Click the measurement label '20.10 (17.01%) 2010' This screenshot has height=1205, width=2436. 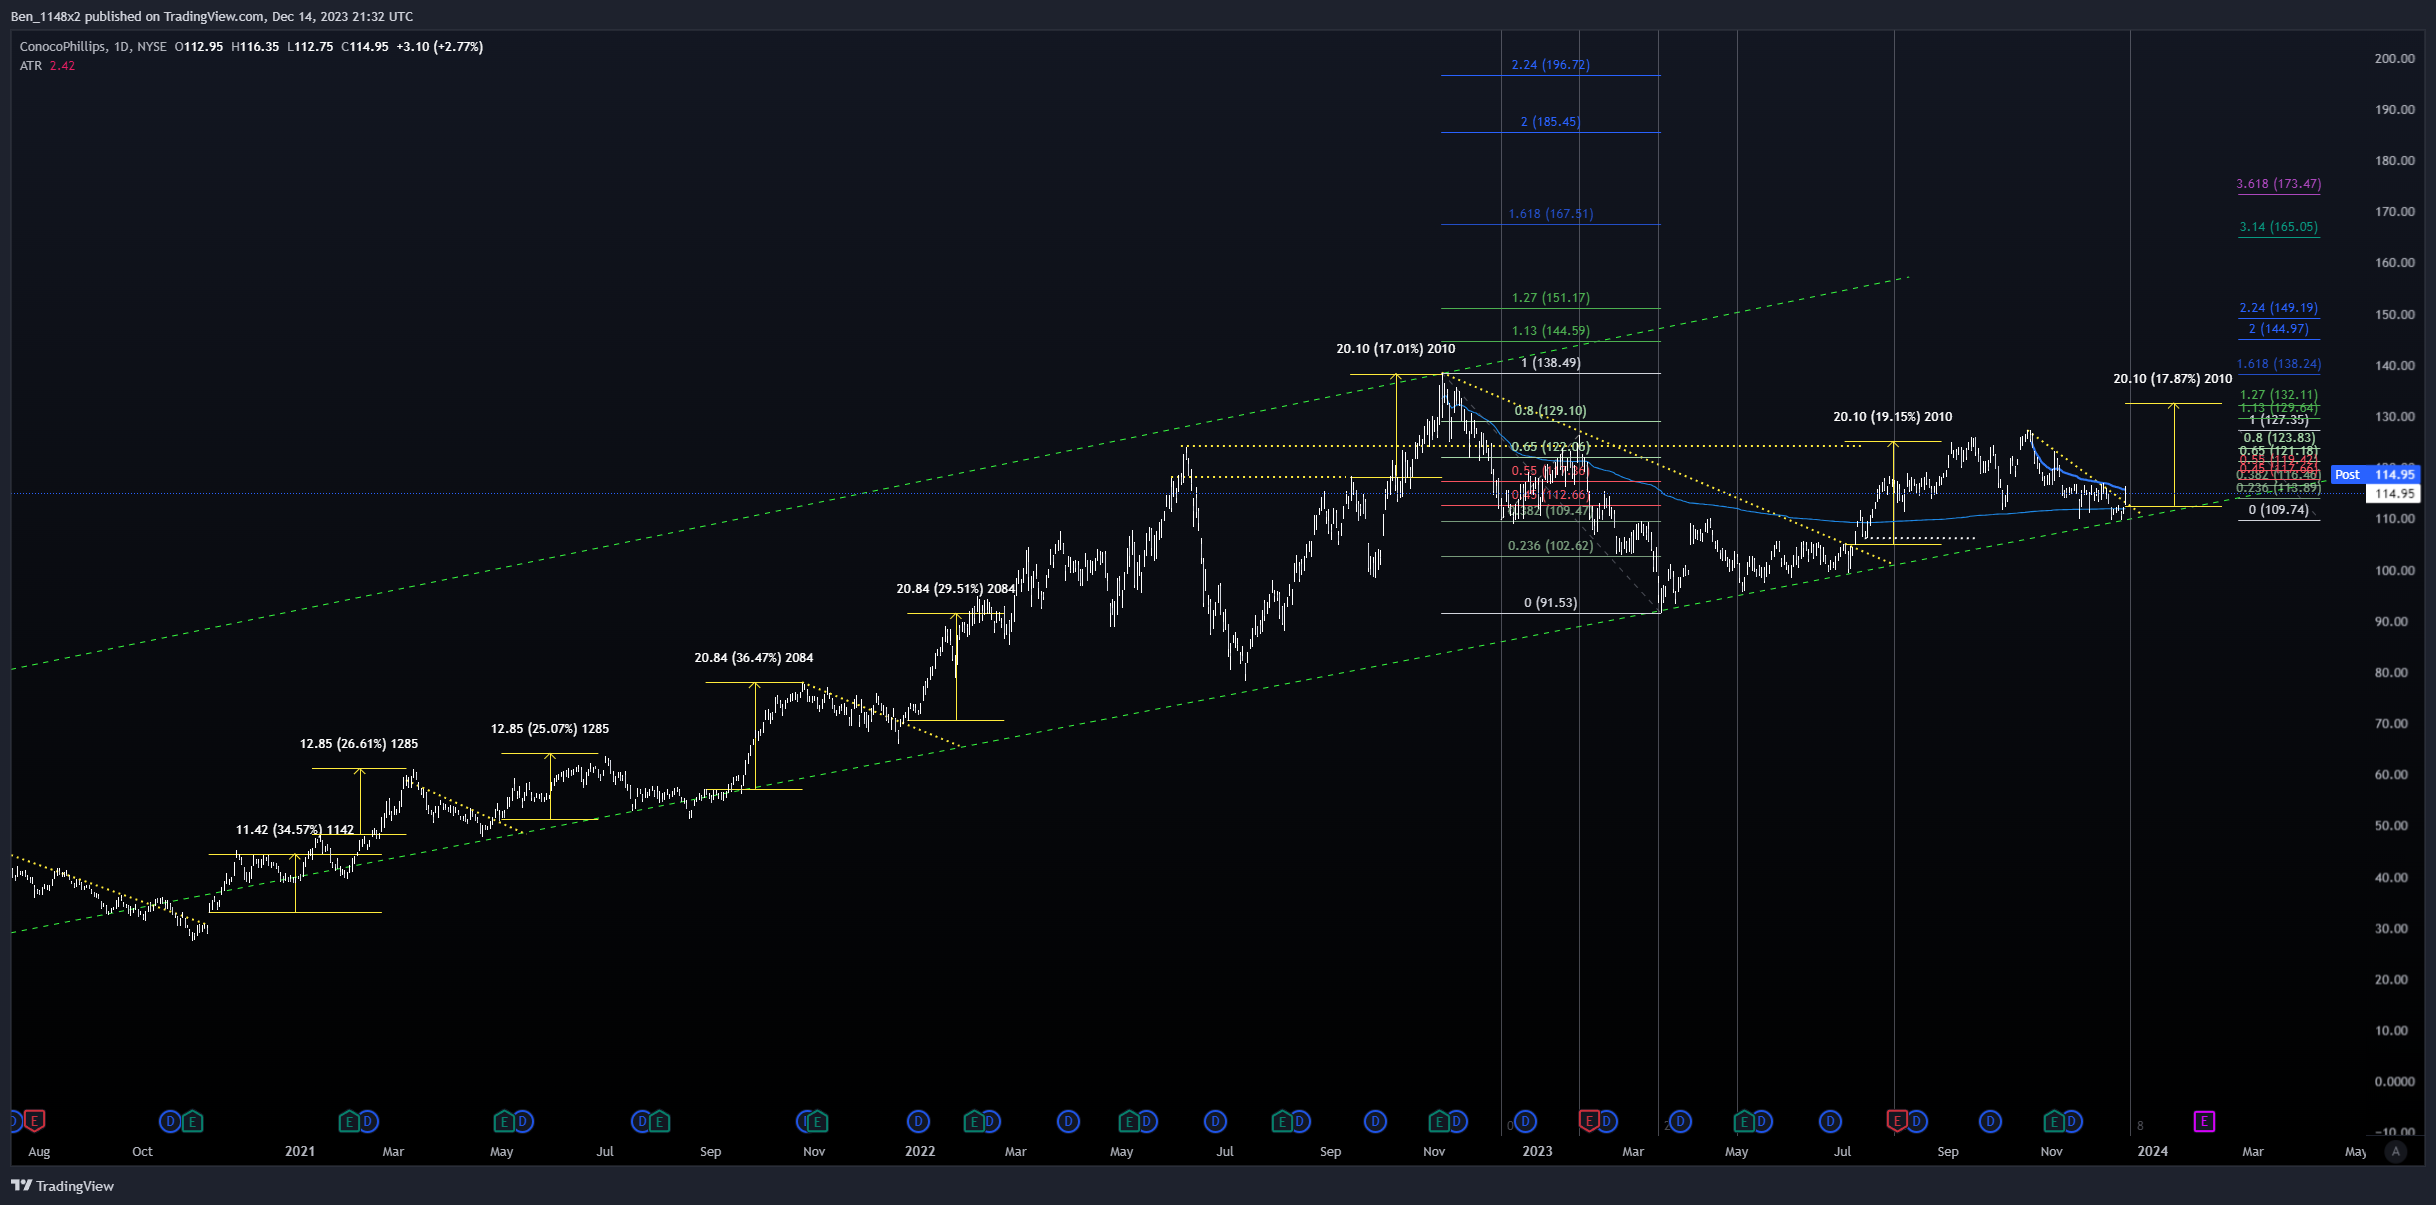click(1396, 348)
